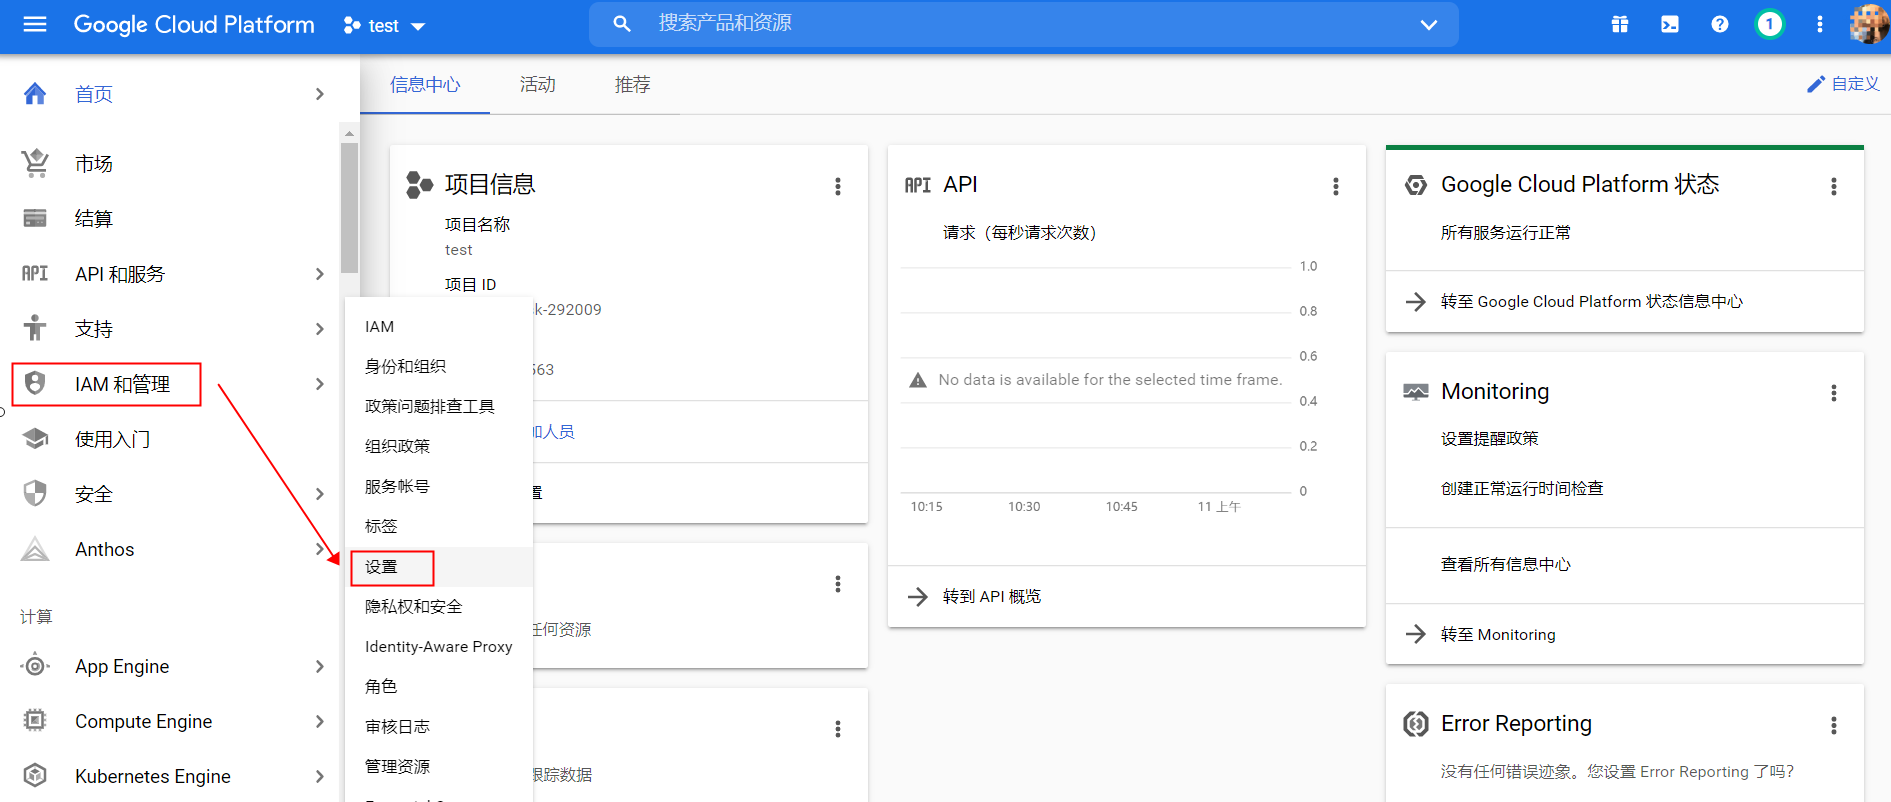Click the Anthos triangle icon

35,548
